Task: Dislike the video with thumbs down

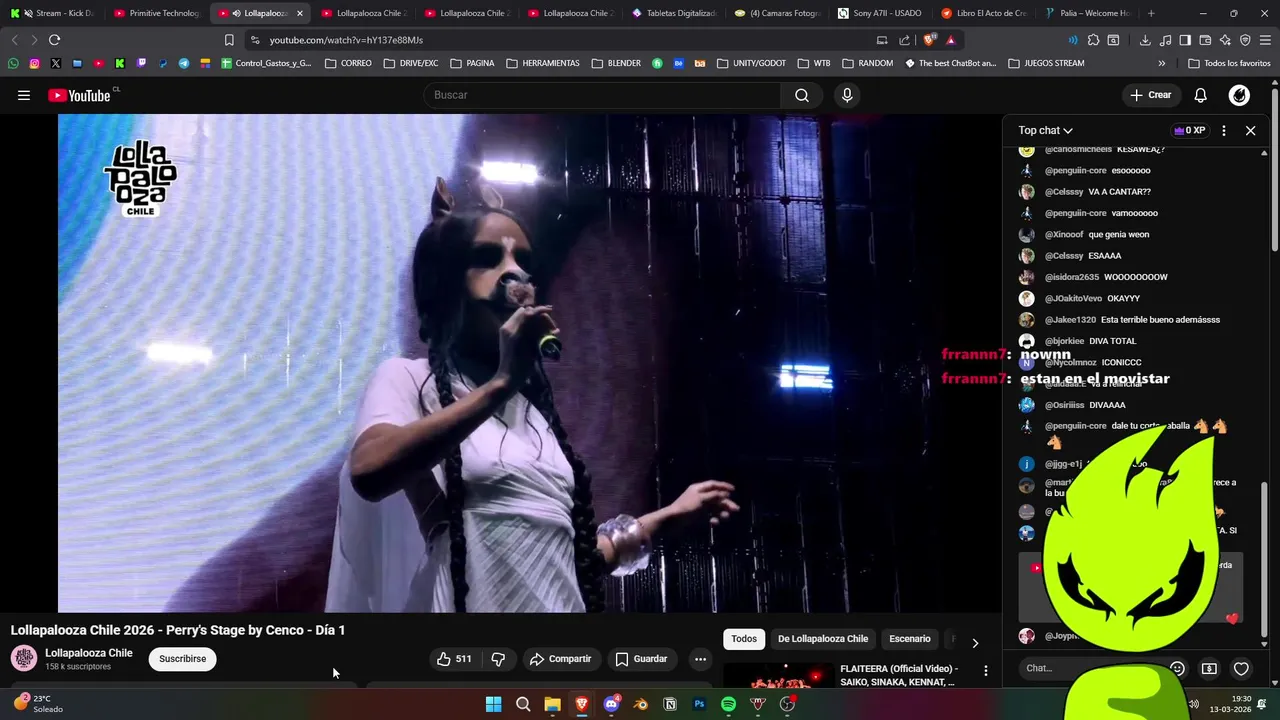Action: coord(498,659)
